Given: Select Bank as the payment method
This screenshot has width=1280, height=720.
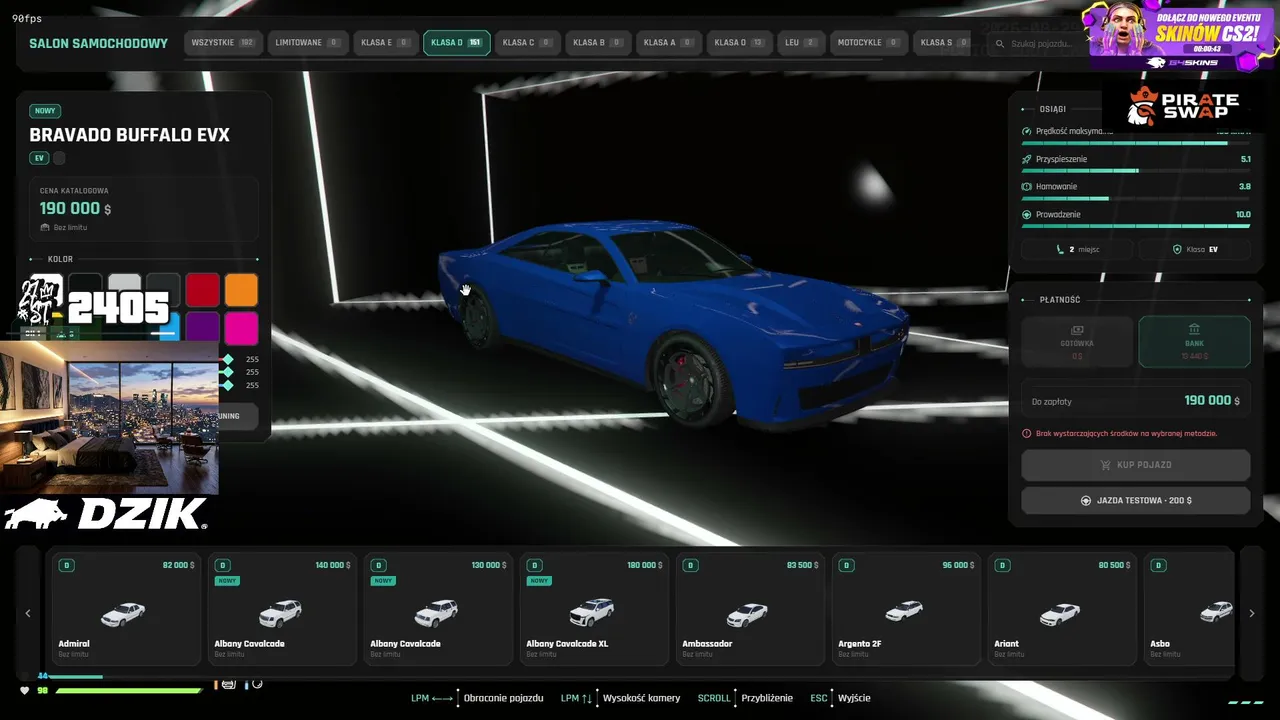Looking at the screenshot, I should click(1194, 342).
